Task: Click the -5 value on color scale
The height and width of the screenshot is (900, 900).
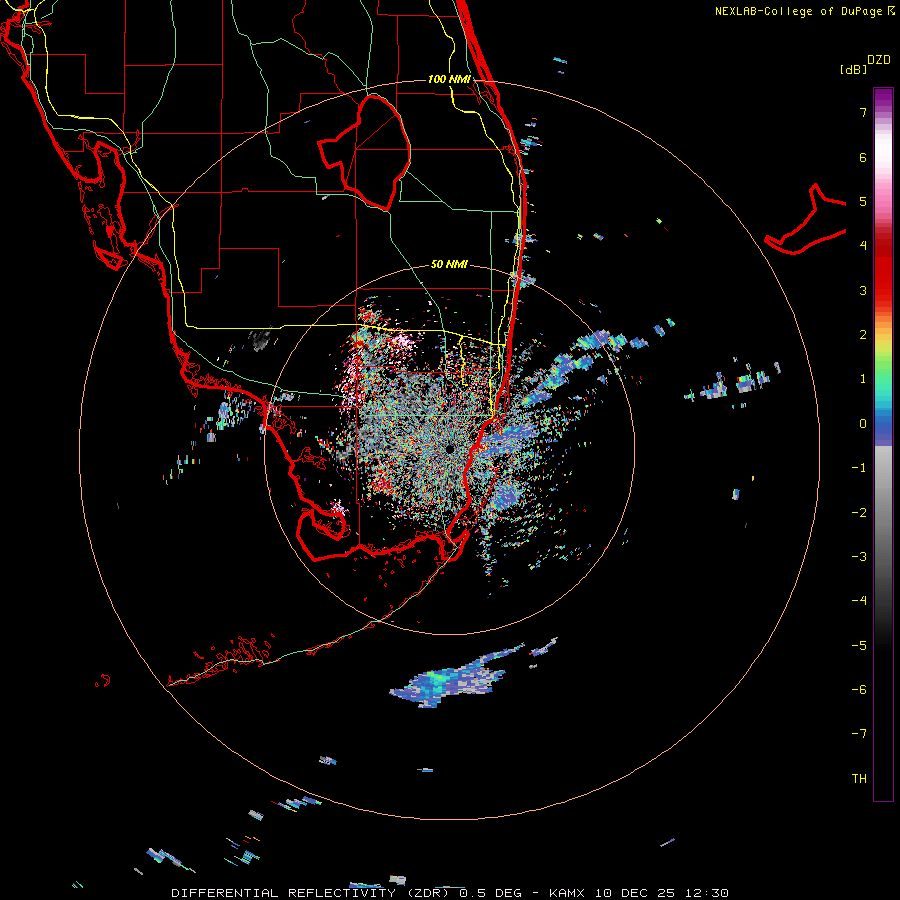Action: point(859,646)
